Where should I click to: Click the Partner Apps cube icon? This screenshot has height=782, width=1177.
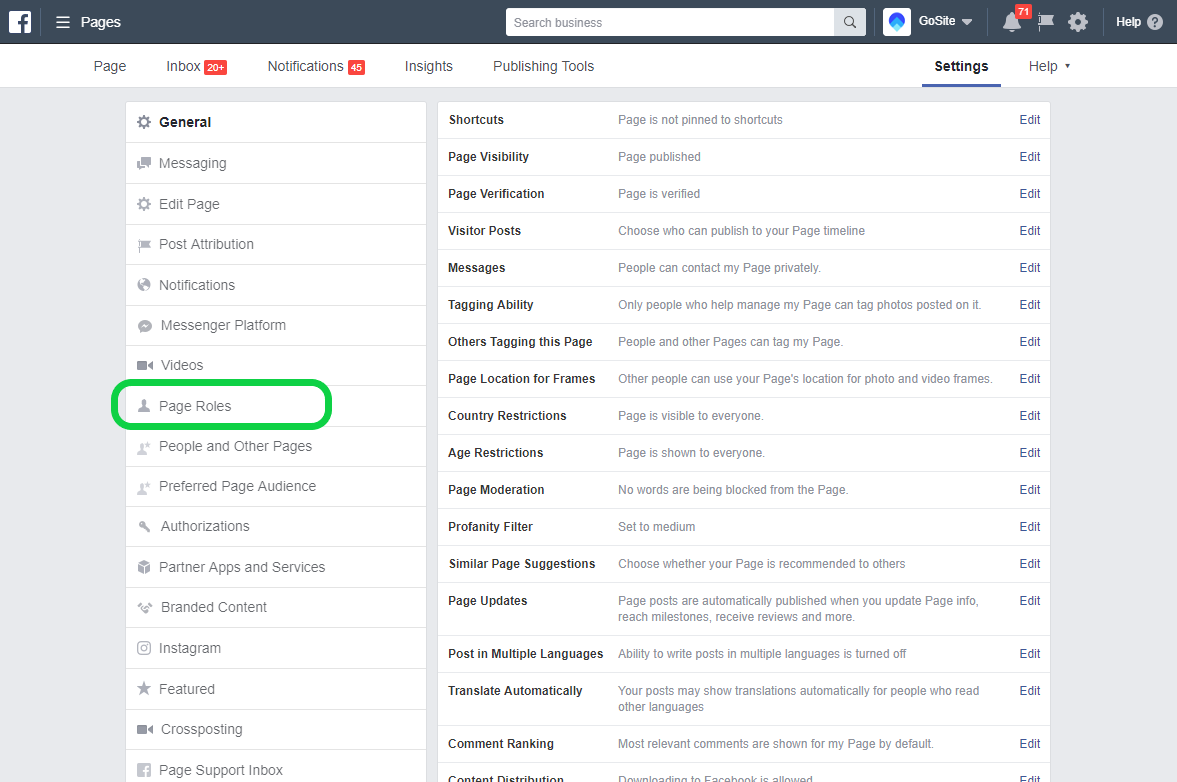coord(144,567)
